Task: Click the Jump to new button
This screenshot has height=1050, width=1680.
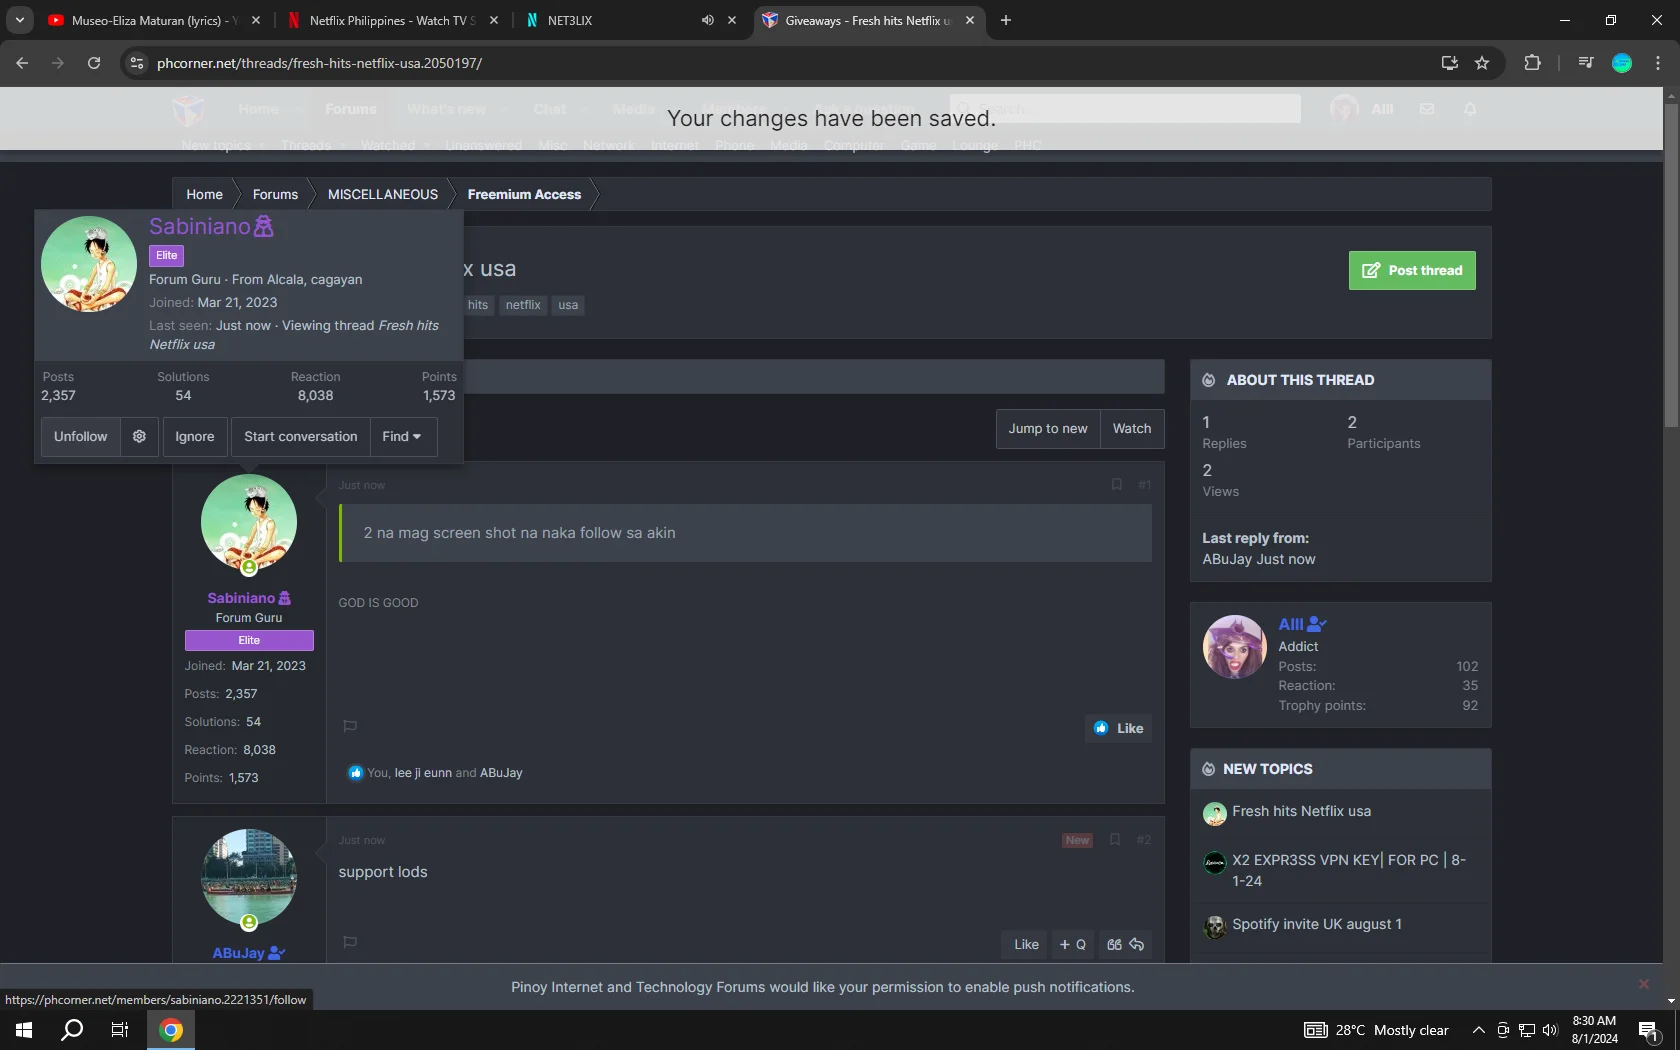Action: (1048, 428)
